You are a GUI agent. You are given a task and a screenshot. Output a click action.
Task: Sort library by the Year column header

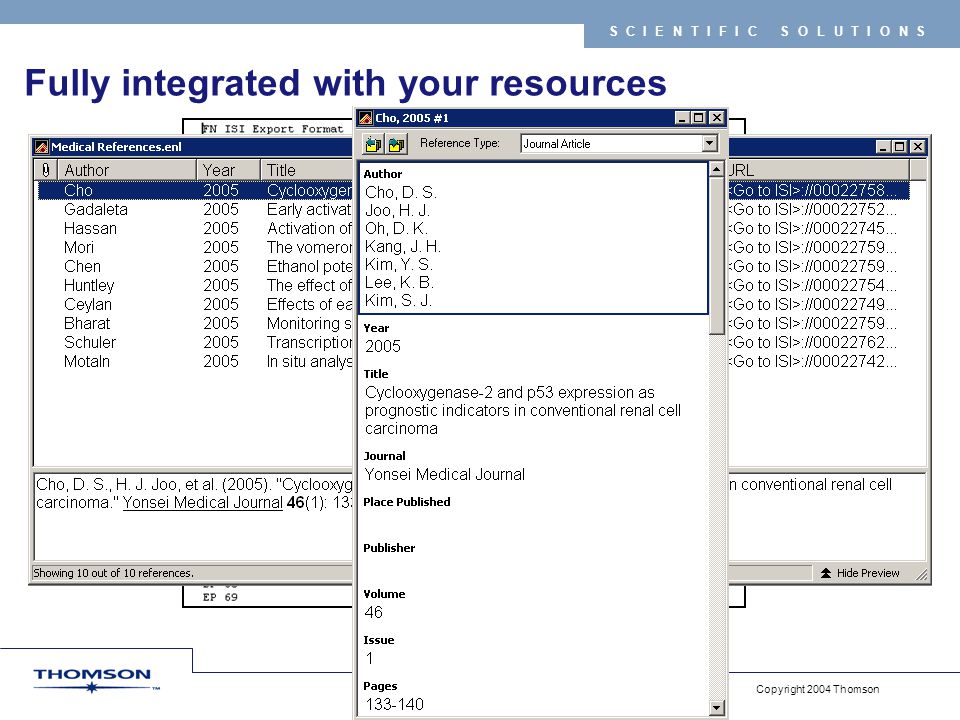pos(228,170)
